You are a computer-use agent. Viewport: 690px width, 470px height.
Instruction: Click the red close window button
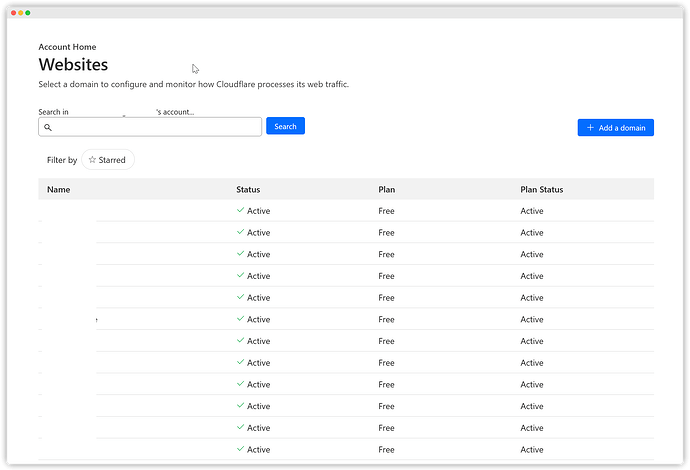(x=14, y=13)
